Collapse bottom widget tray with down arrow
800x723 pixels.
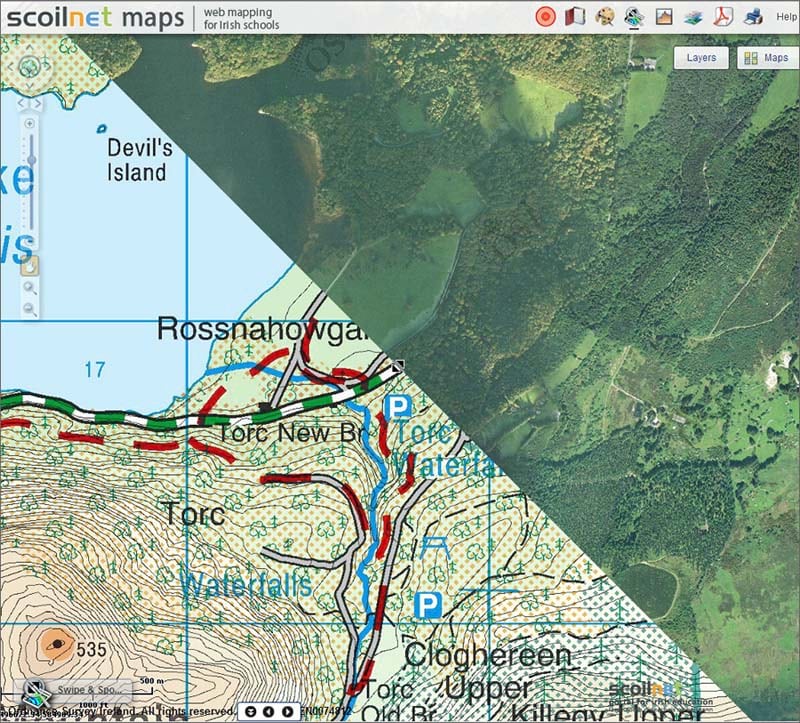point(251,711)
